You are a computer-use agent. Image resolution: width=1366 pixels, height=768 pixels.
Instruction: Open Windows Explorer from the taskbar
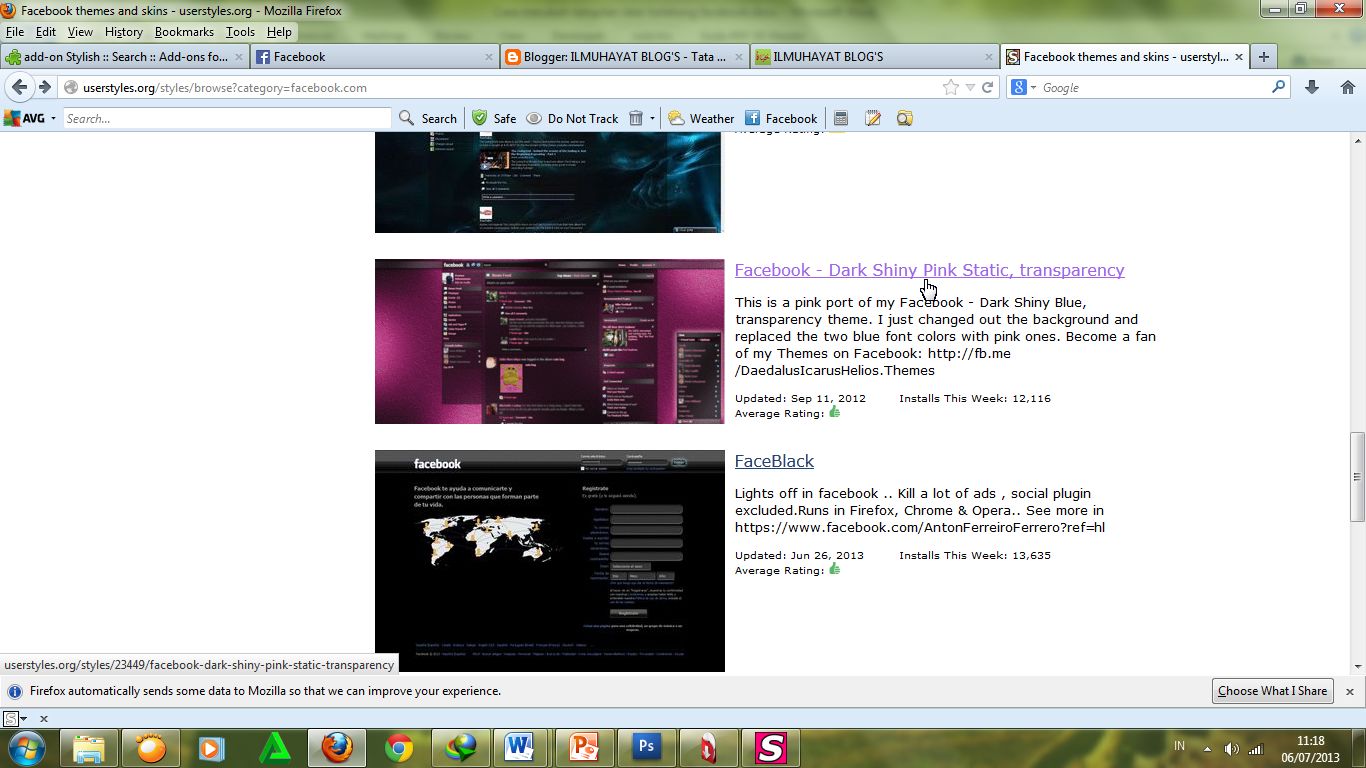click(89, 748)
